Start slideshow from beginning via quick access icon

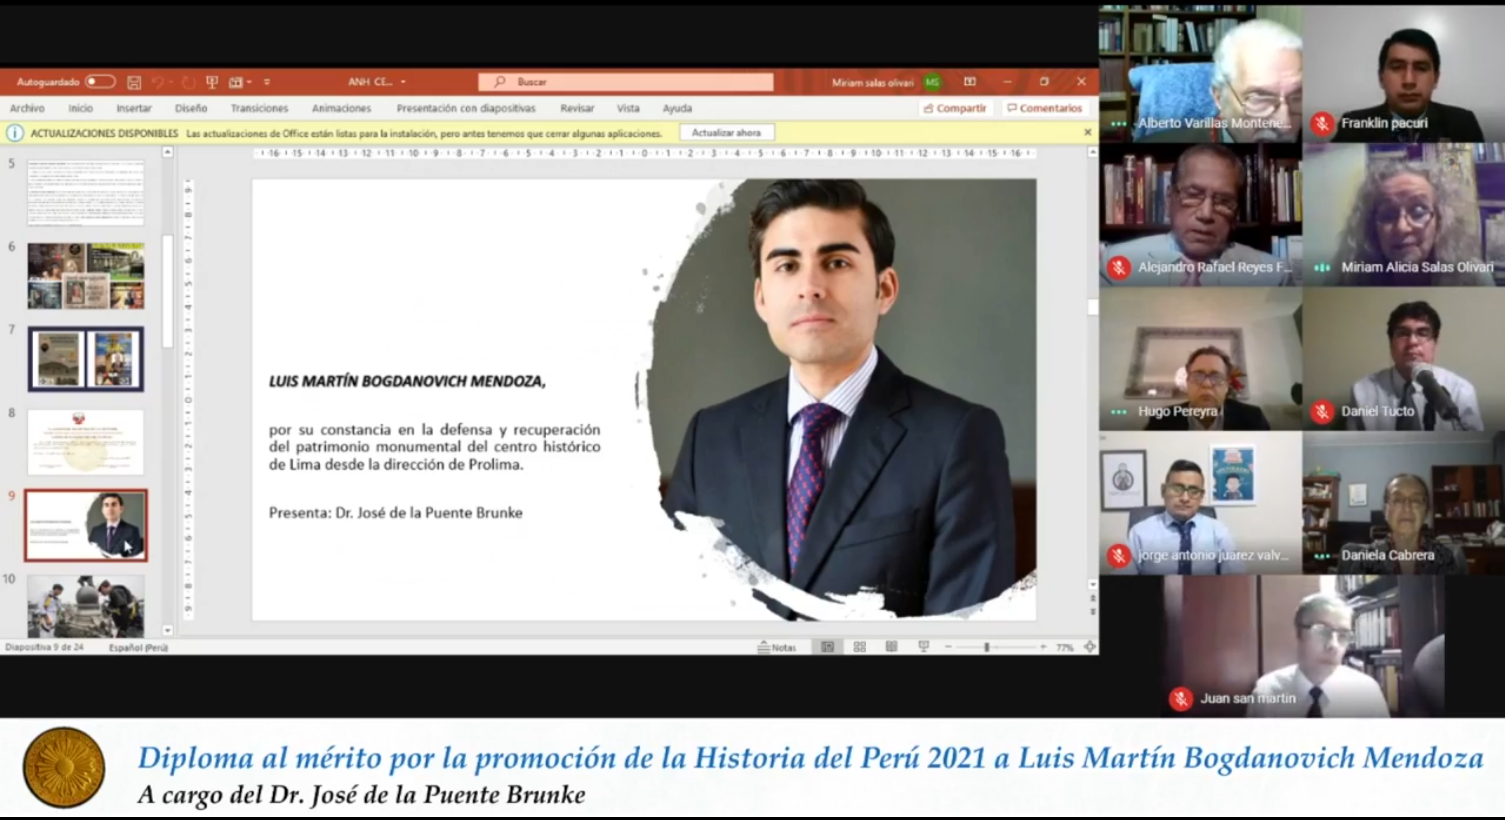coord(212,82)
